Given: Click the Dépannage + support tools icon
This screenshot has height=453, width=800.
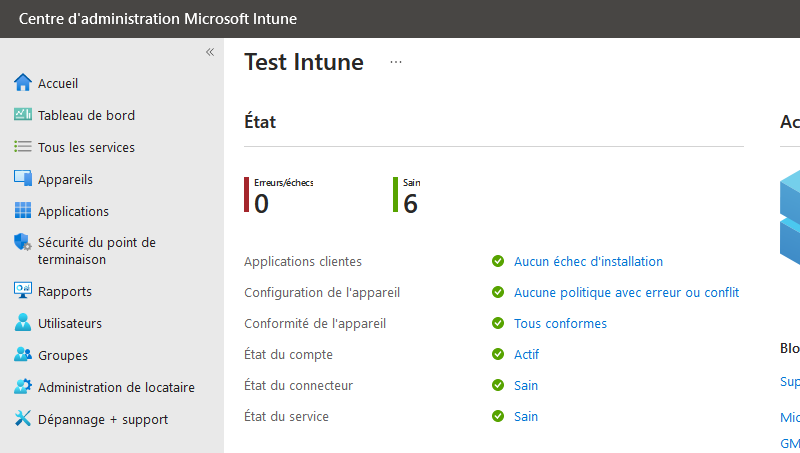Looking at the screenshot, I should coord(23,419).
